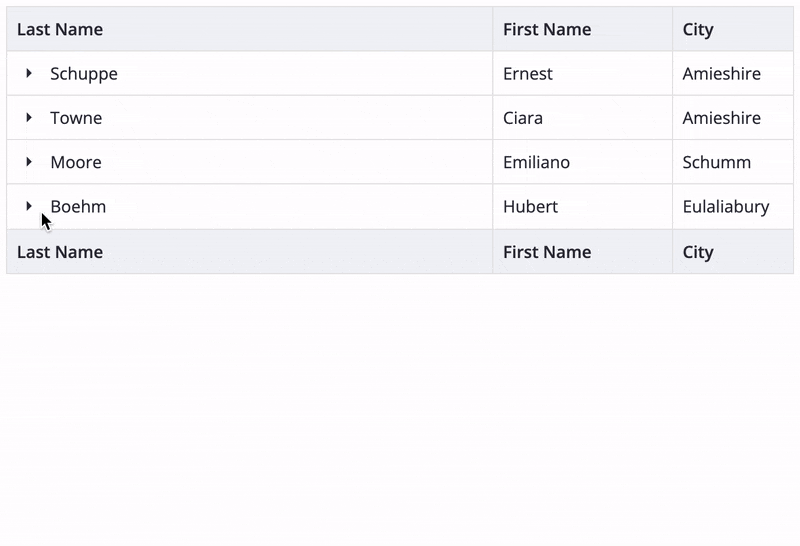Click Amieshire in the Towne row
Viewport: 800px width, 546px height.
(x=733, y=118)
